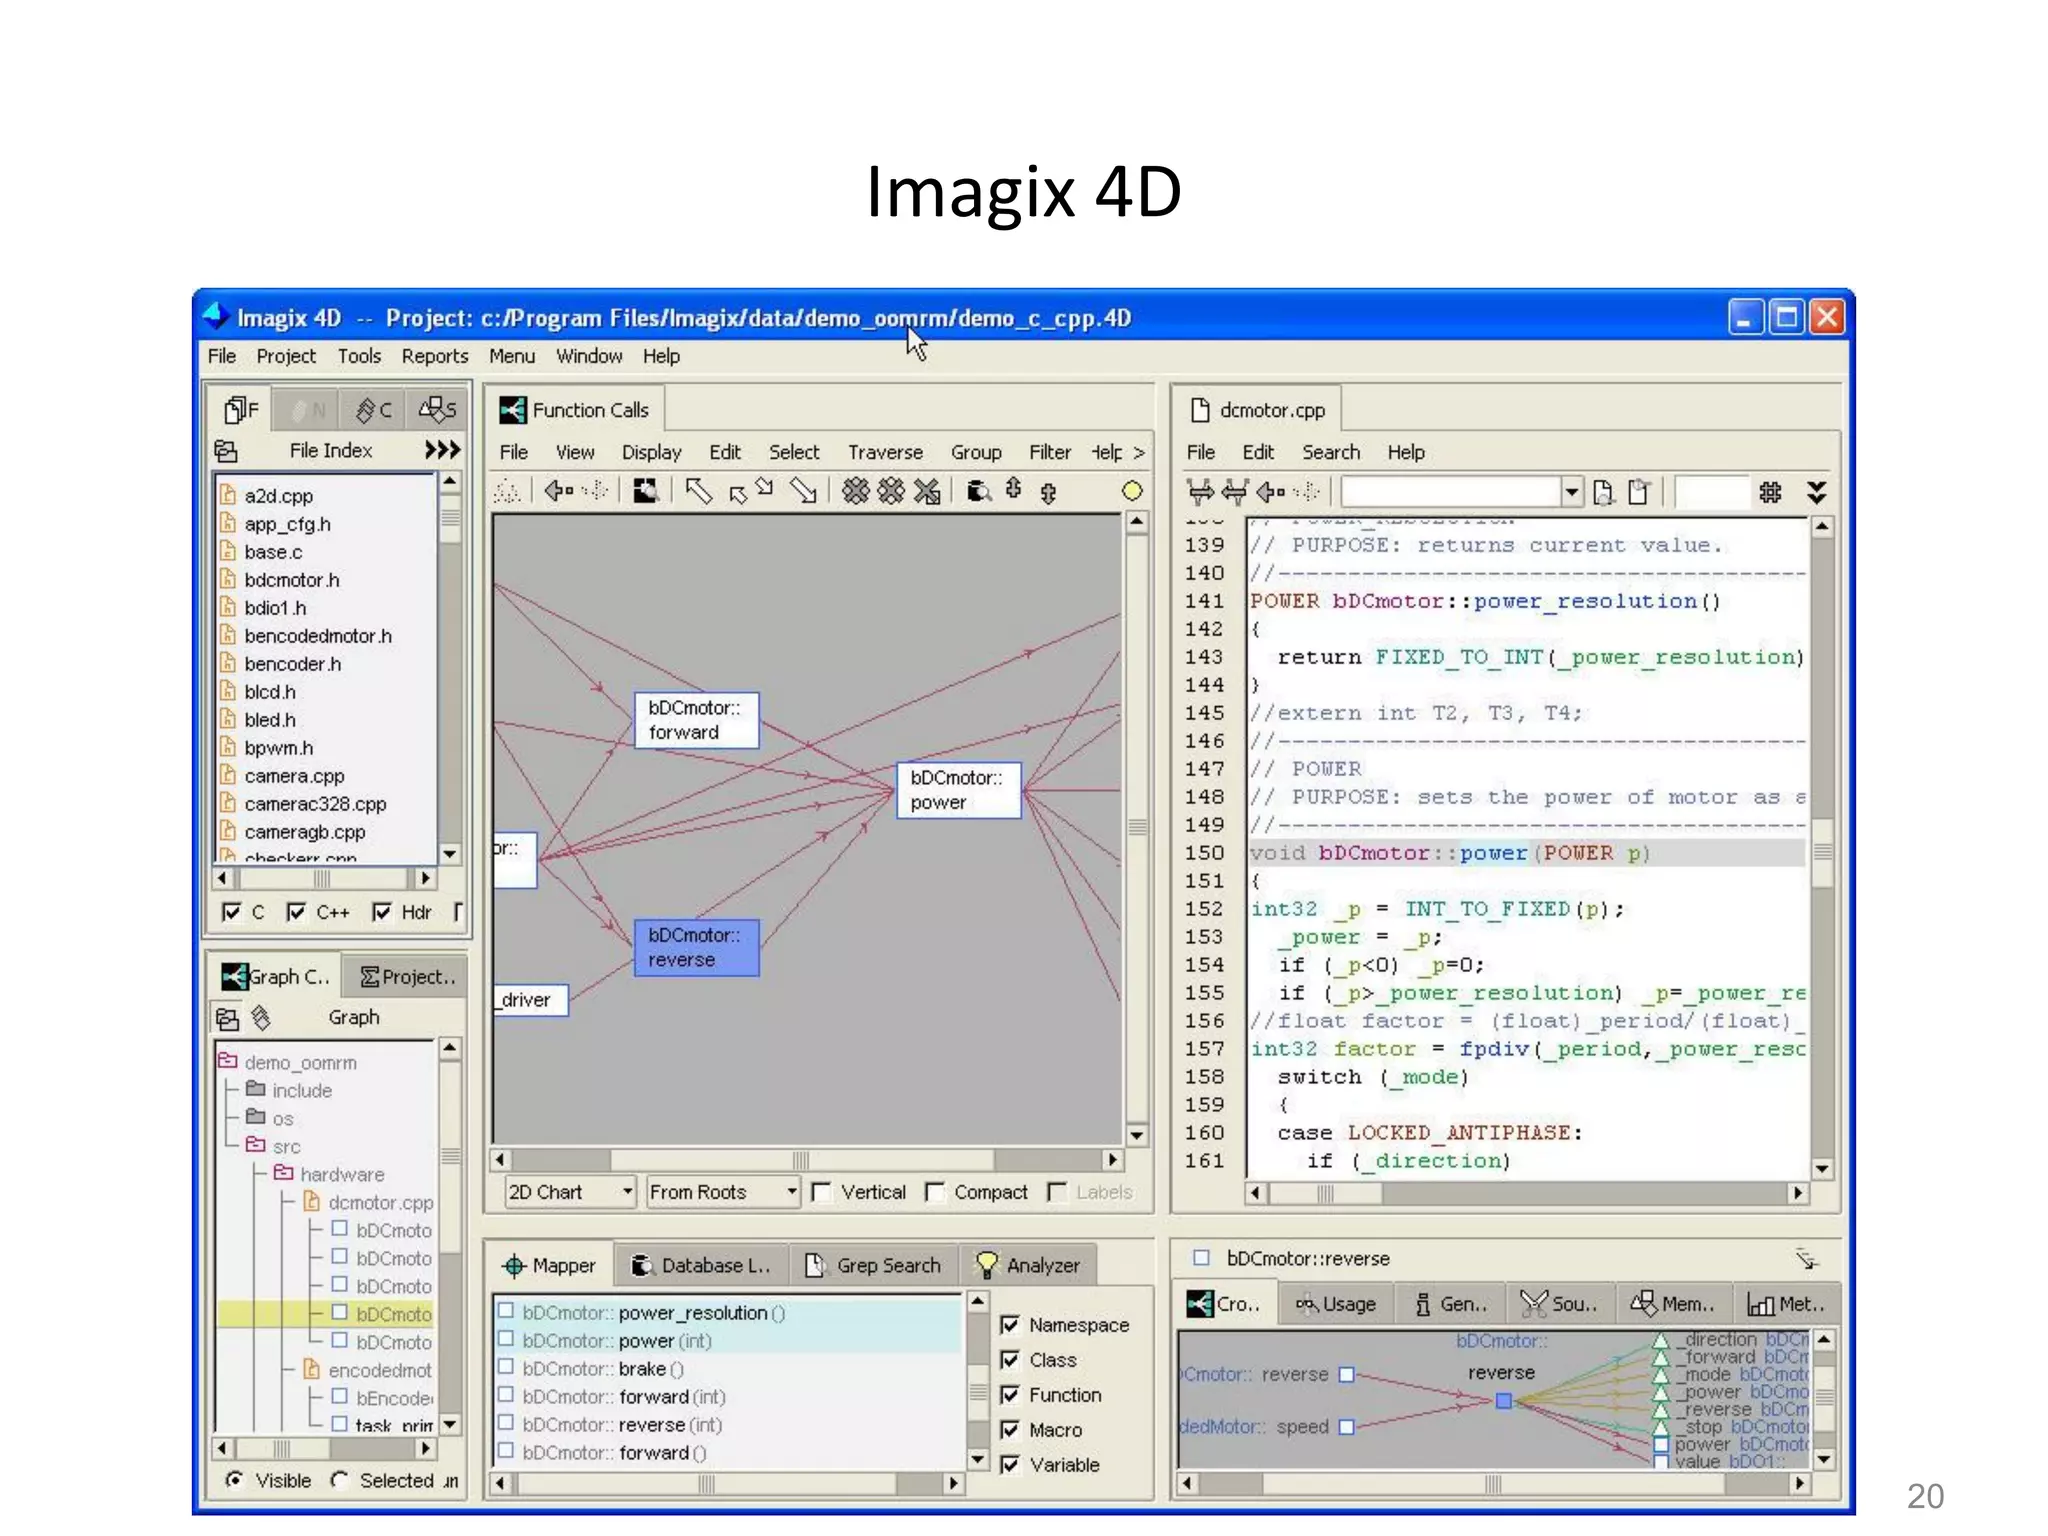Collapse the demo_oomrm tree root
2048x1536 pixels.
click(227, 1061)
